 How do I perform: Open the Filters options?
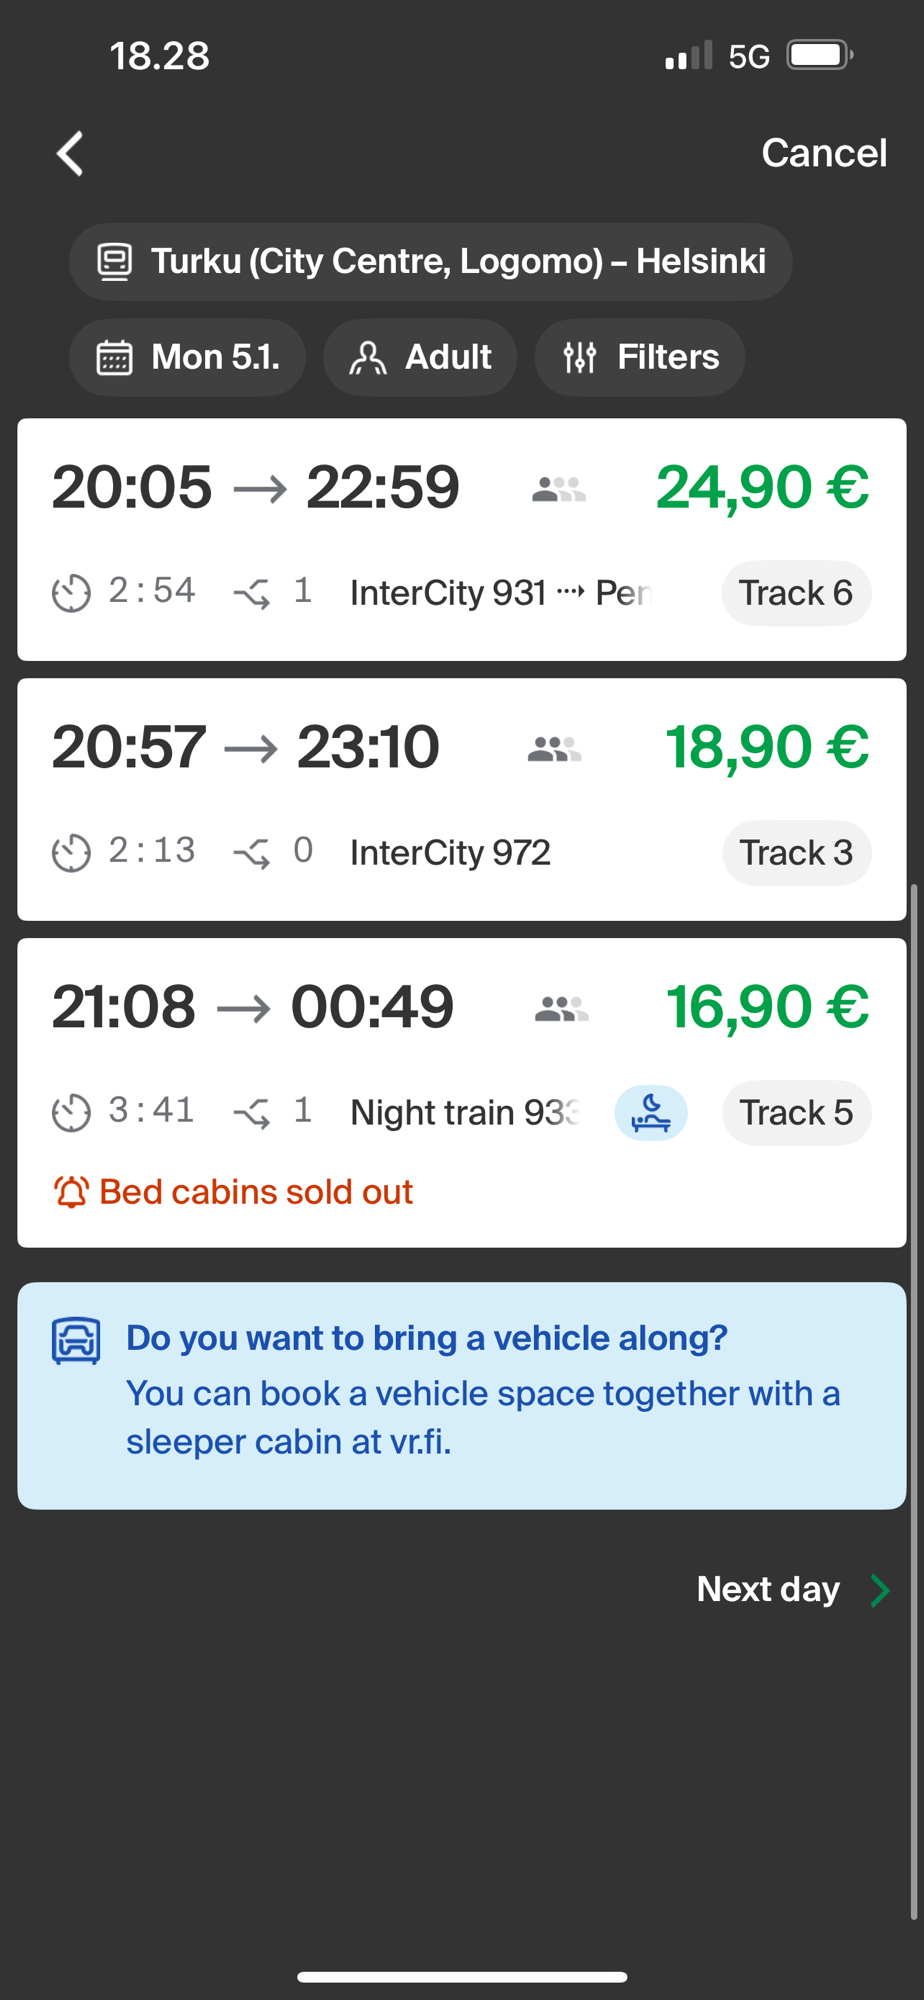pyautogui.click(x=640, y=357)
